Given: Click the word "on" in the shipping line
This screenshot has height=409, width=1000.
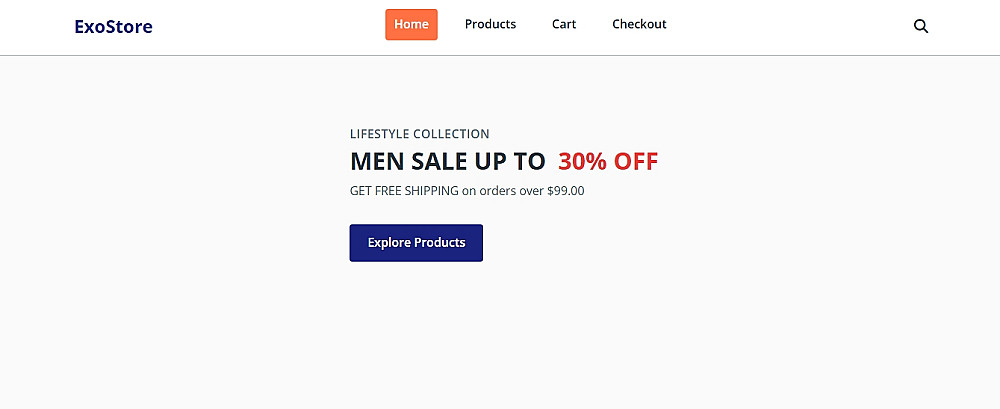Looking at the screenshot, I should tap(468, 190).
